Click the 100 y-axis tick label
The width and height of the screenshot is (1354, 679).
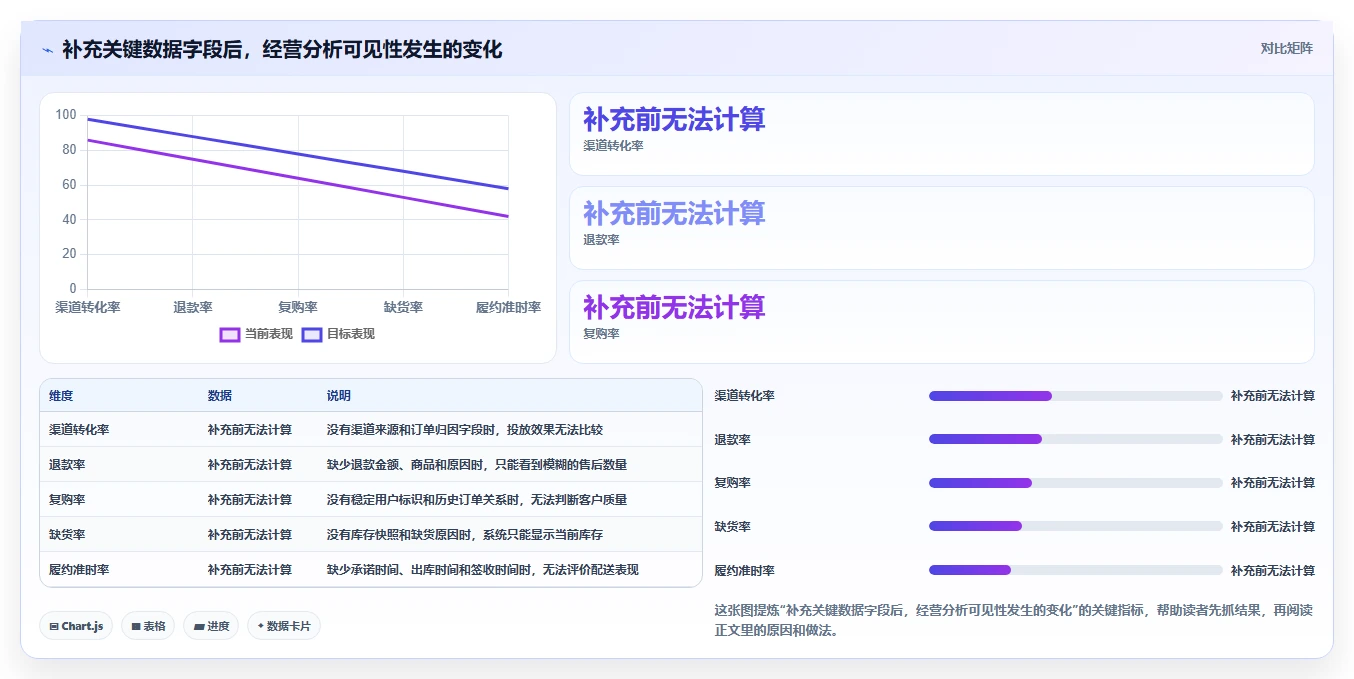[x=66, y=115]
